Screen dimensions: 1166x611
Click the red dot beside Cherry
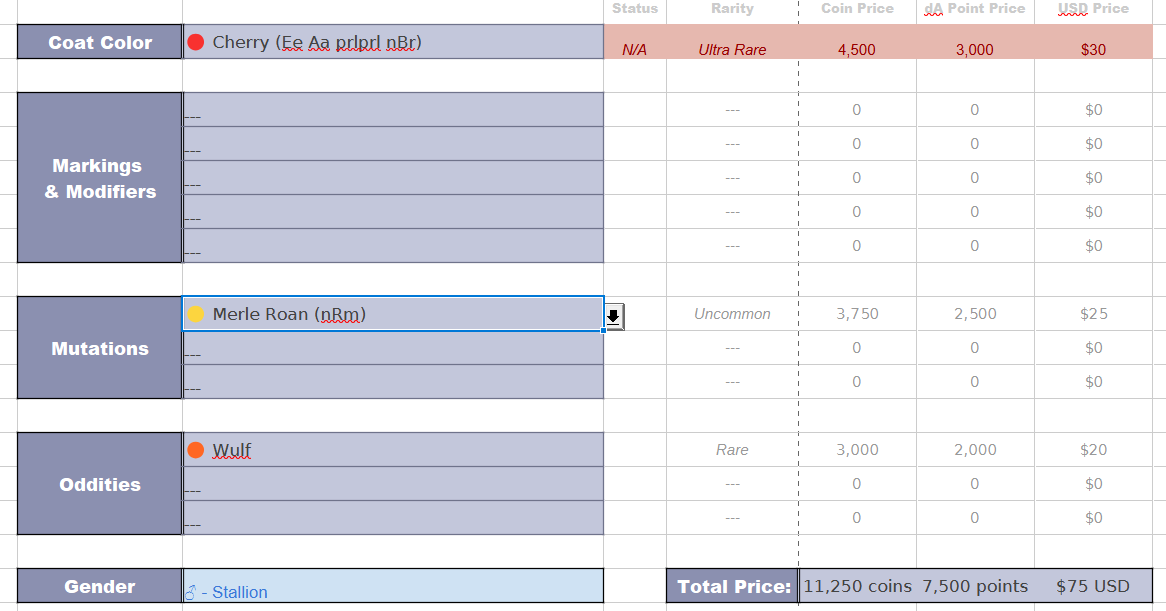[196, 42]
